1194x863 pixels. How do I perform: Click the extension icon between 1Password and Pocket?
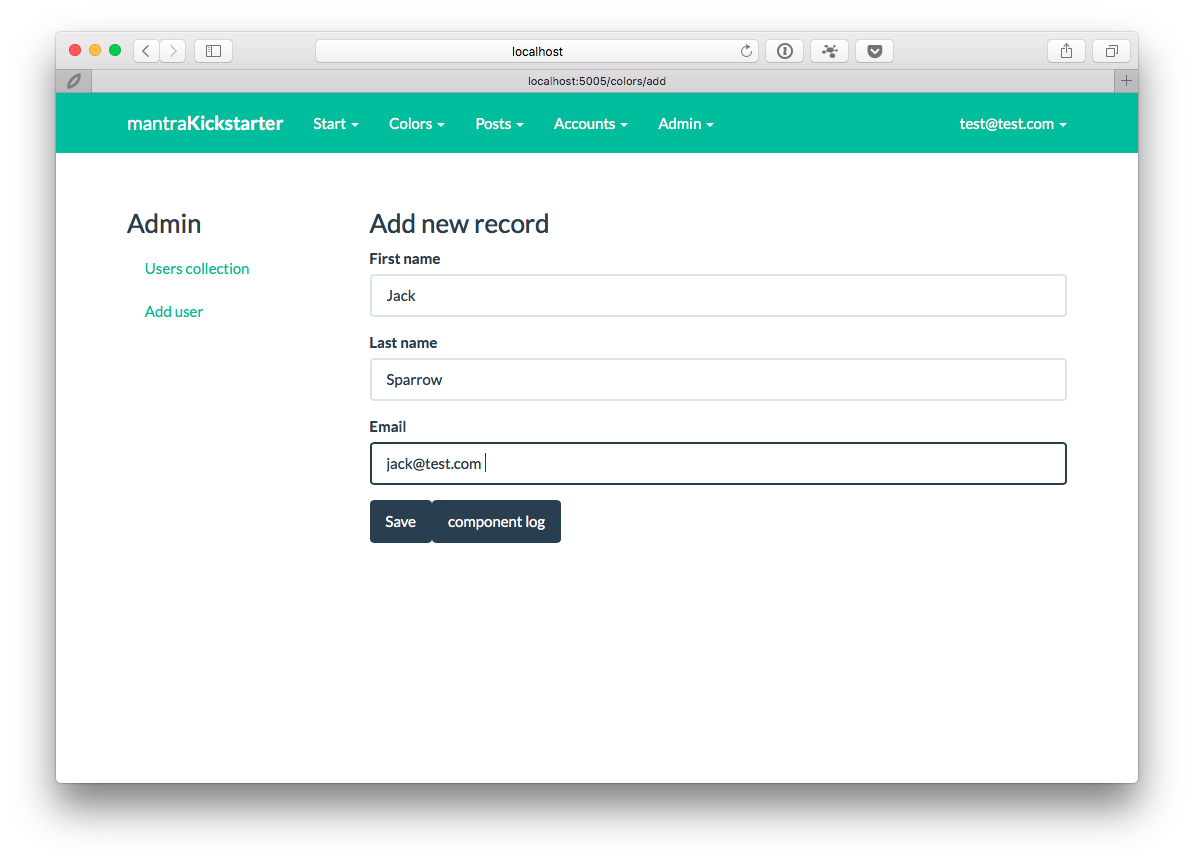pyautogui.click(x=829, y=51)
